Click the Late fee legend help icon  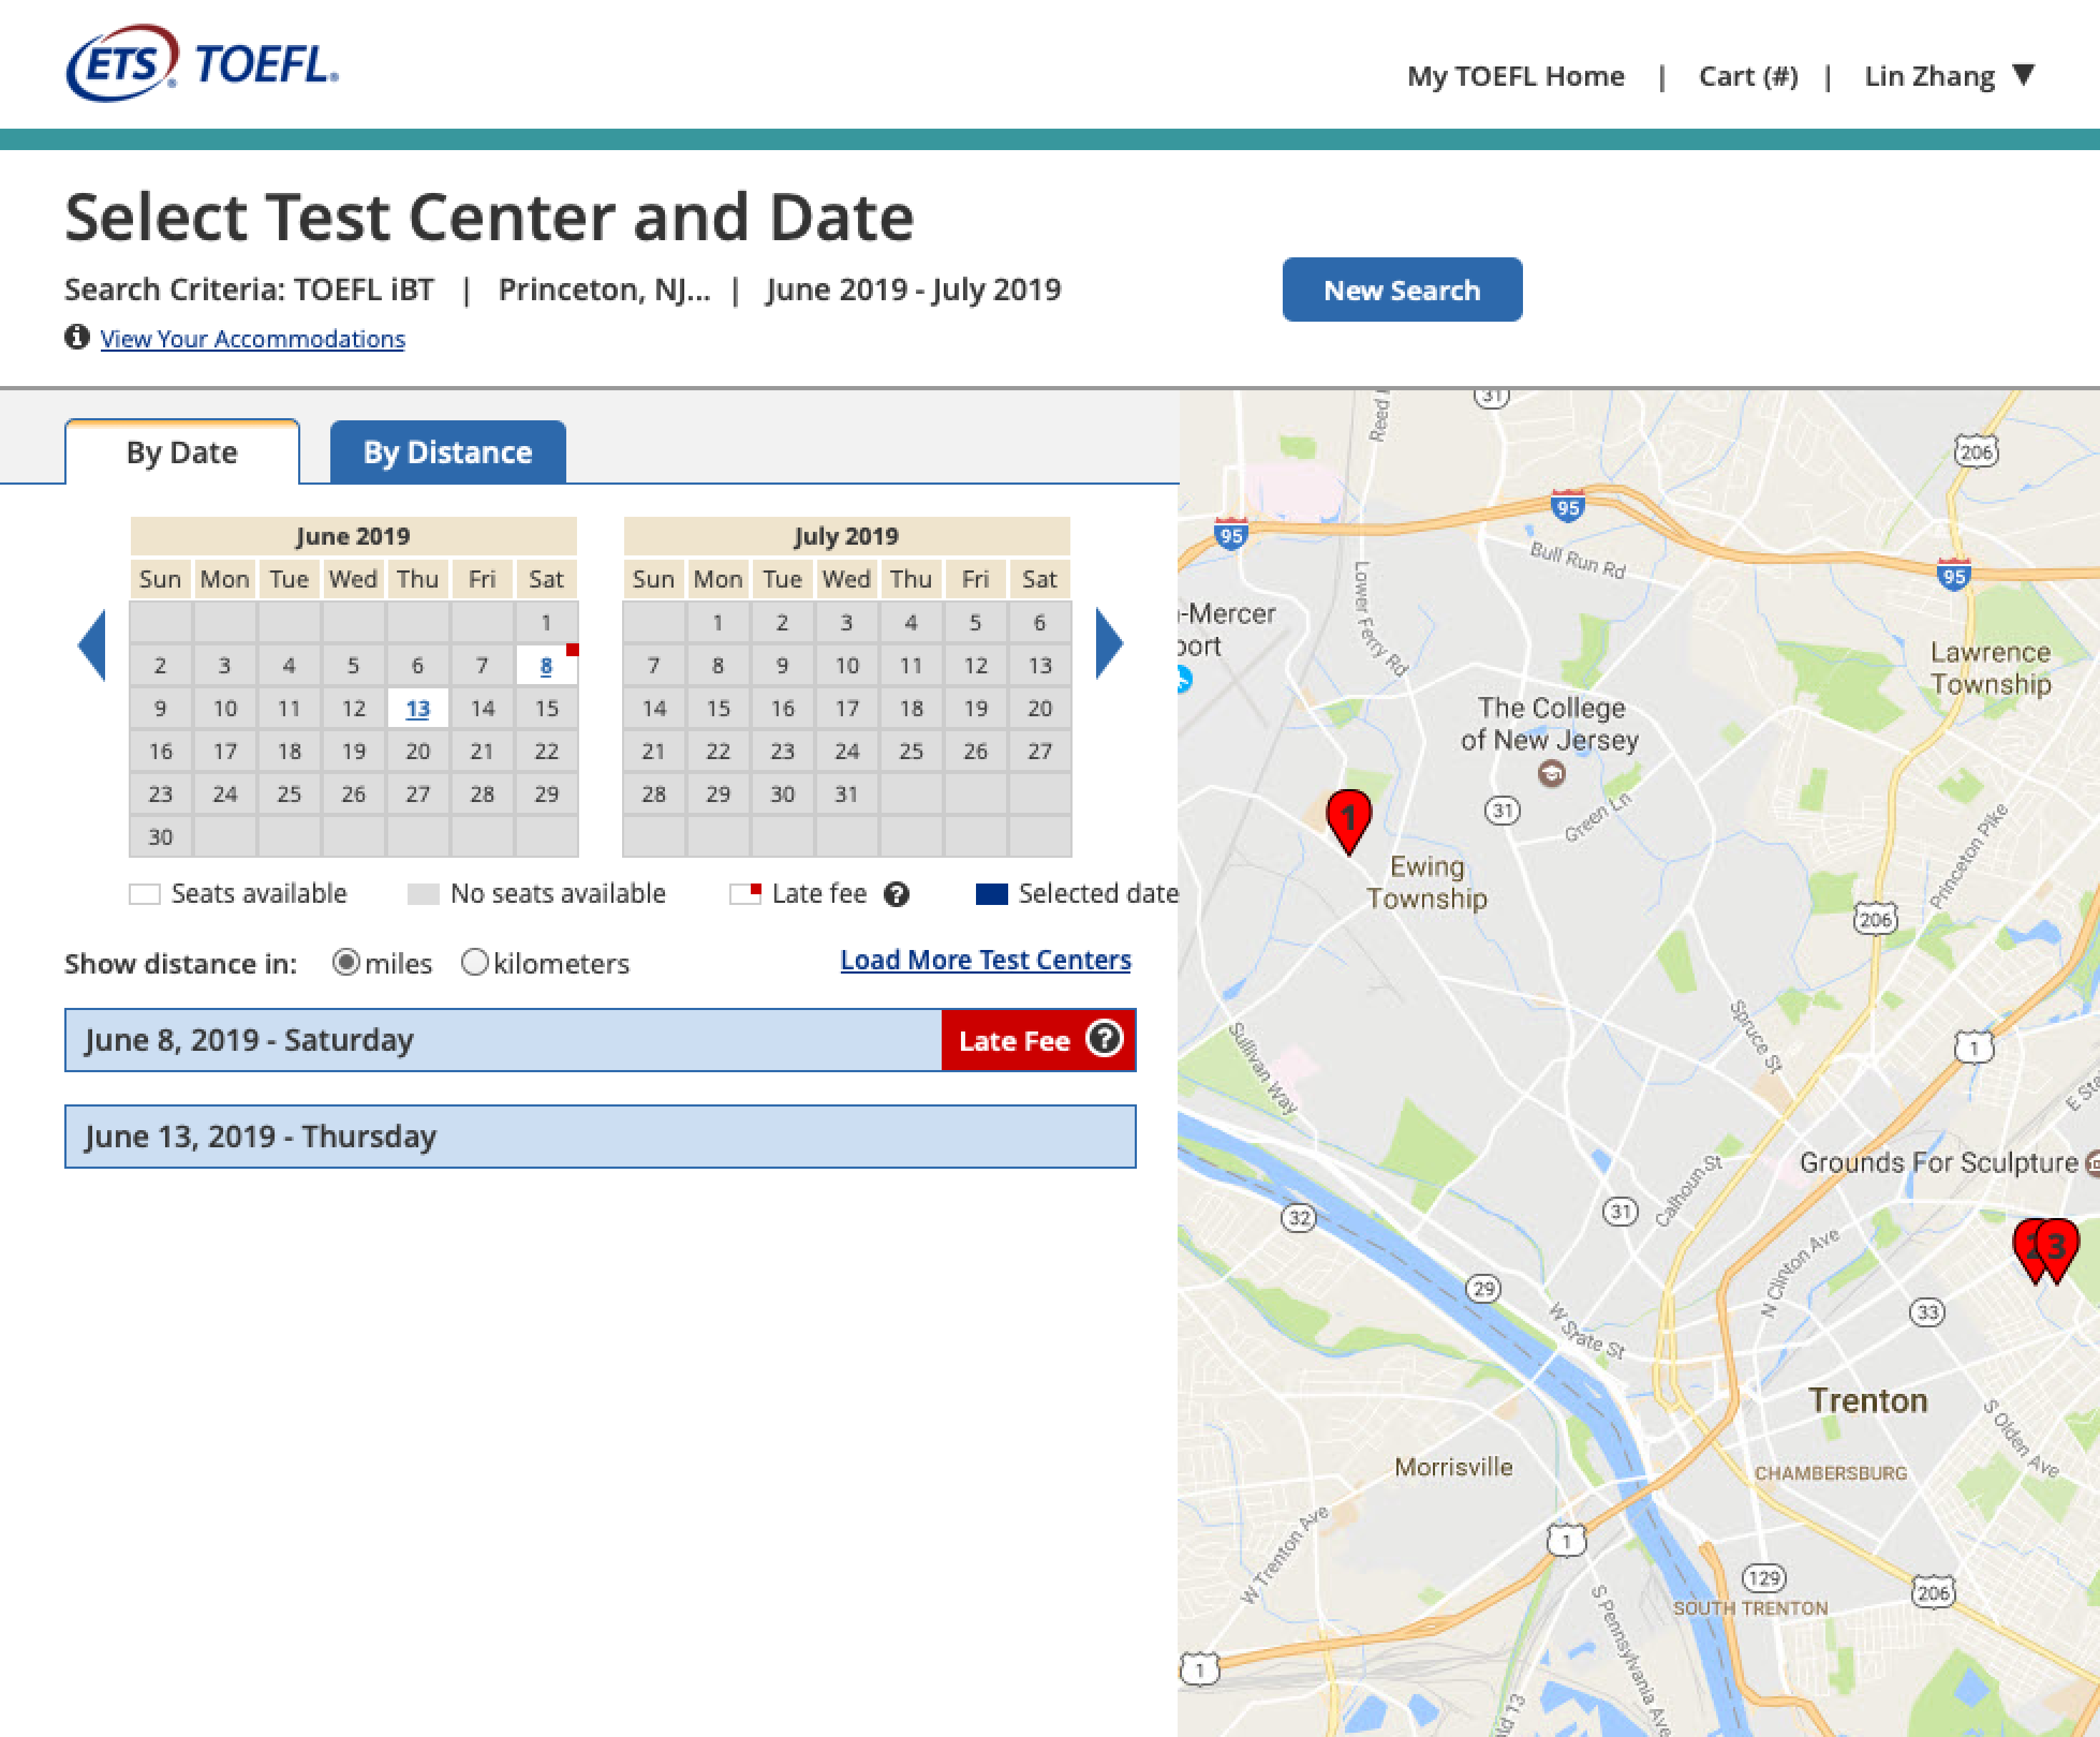(896, 894)
